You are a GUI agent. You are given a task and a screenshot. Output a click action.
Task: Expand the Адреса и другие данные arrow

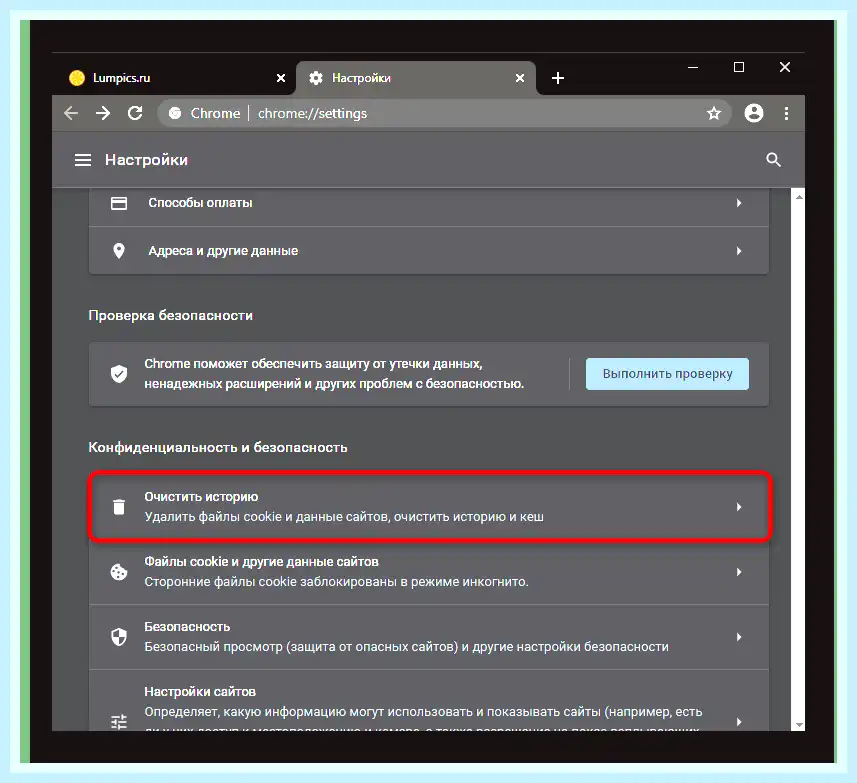tap(739, 251)
